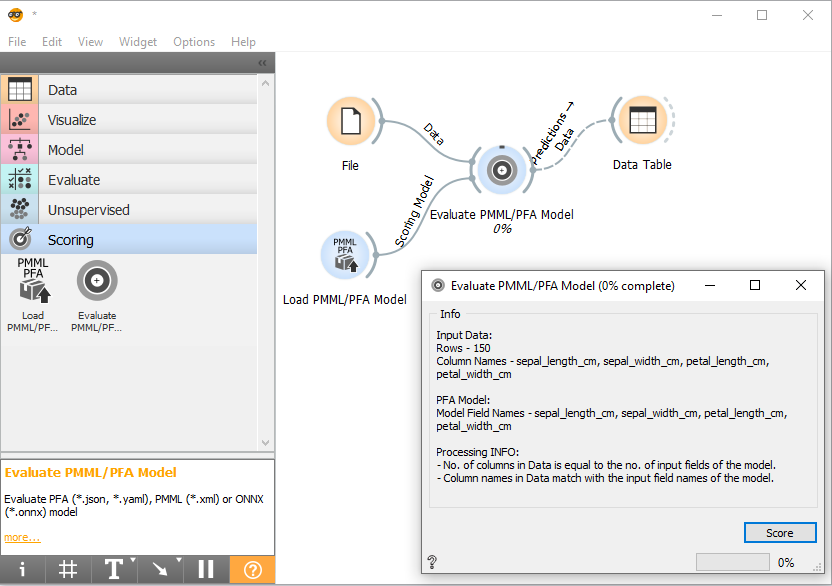The height and width of the screenshot is (586, 832).
Task: Click toolbox scrollbar up arrow
Action: (265, 83)
